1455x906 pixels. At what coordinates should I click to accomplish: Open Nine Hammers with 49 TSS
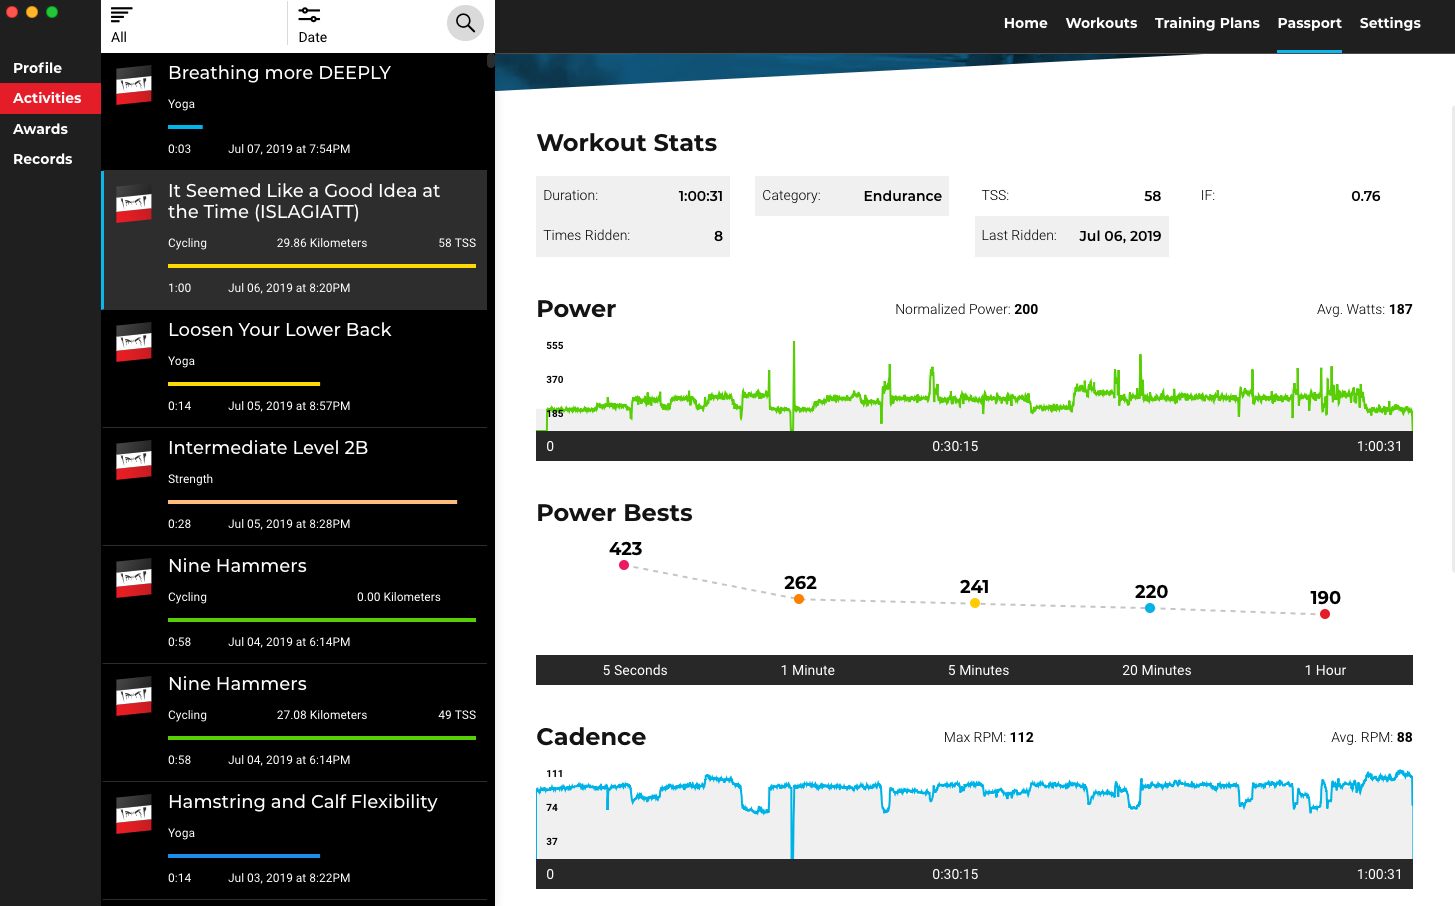click(294, 722)
